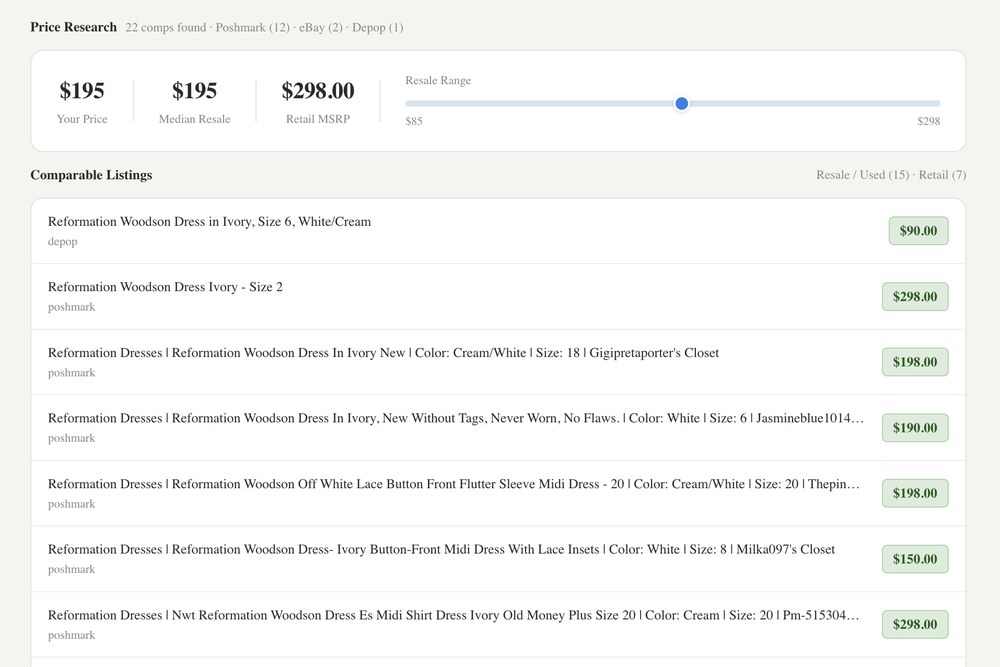
Task: Click the 'Comparable Listings' heading
Action: (x=91, y=175)
